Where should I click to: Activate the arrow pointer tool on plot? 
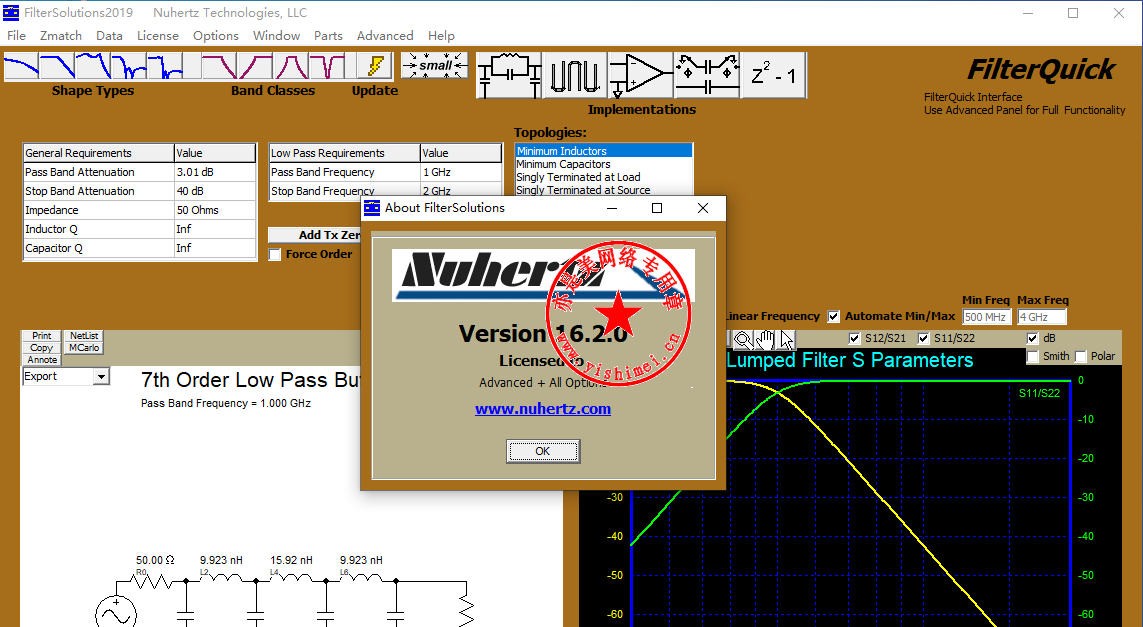pos(786,339)
